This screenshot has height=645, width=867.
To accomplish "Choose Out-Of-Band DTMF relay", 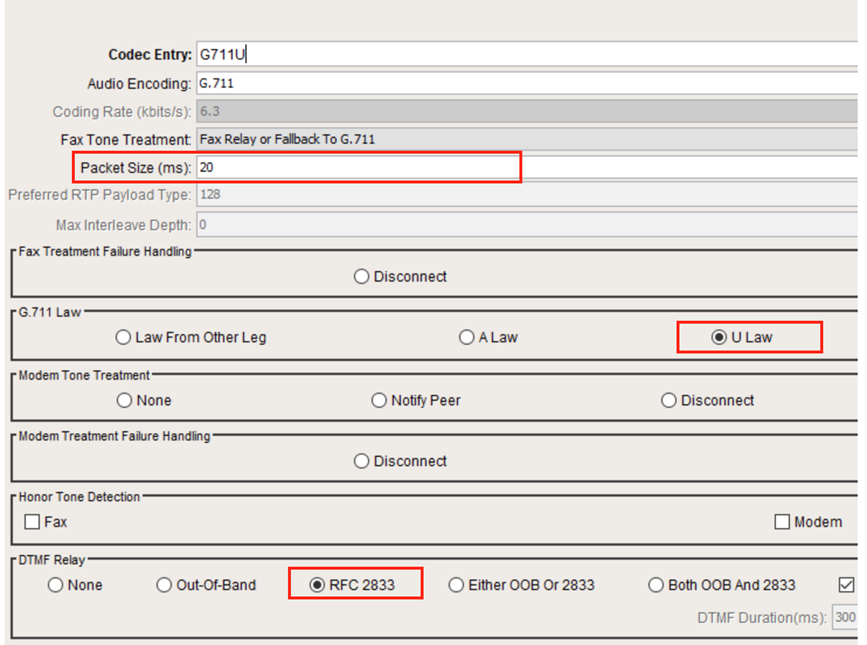I will (164, 586).
